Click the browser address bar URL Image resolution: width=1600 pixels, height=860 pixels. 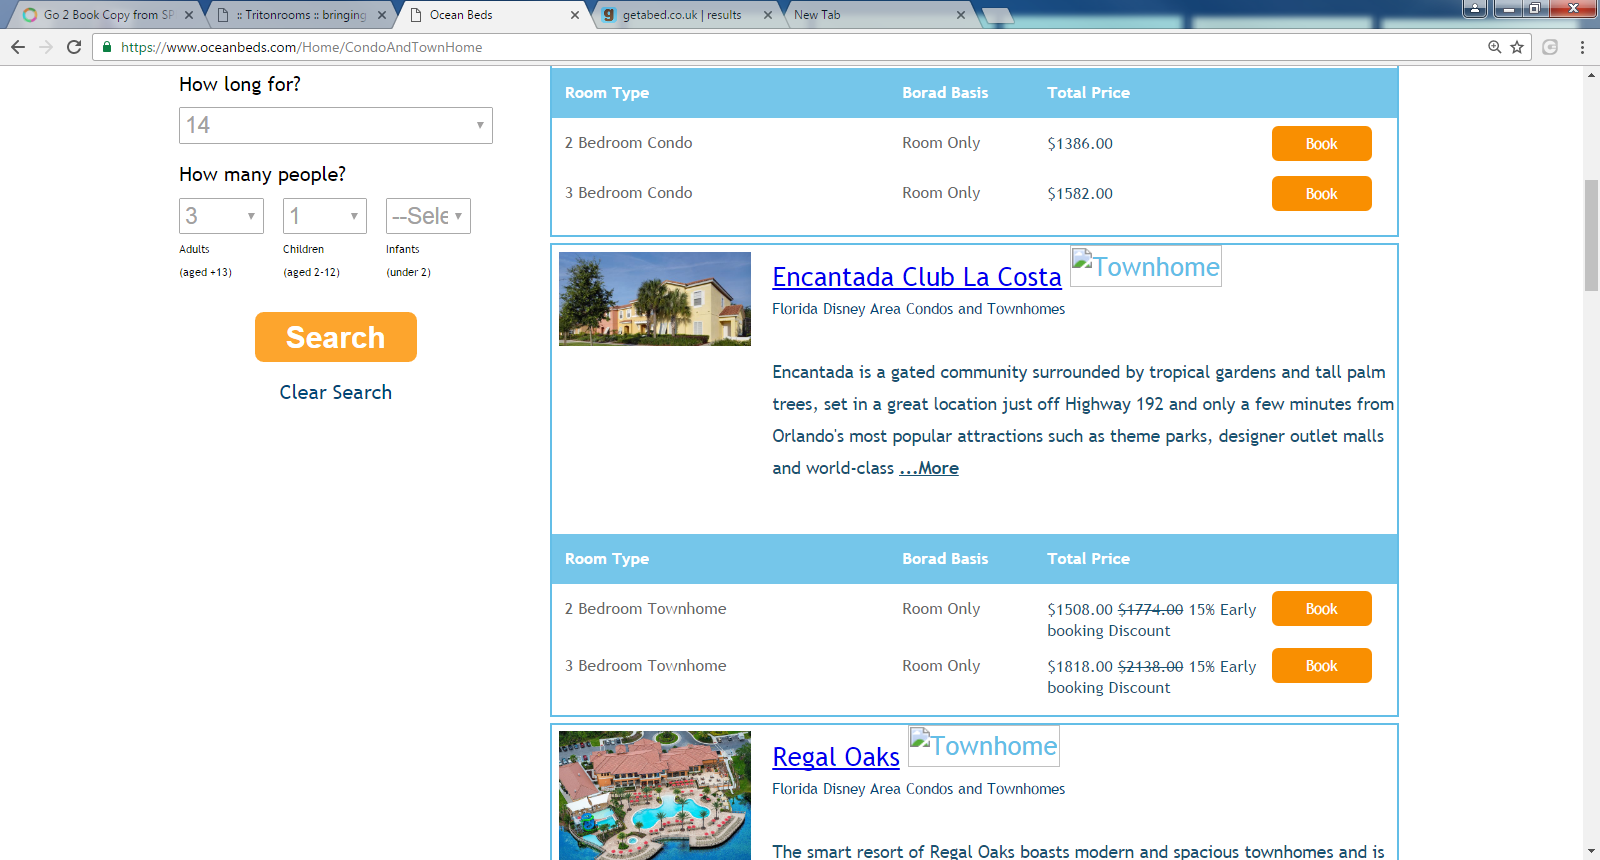tap(301, 47)
